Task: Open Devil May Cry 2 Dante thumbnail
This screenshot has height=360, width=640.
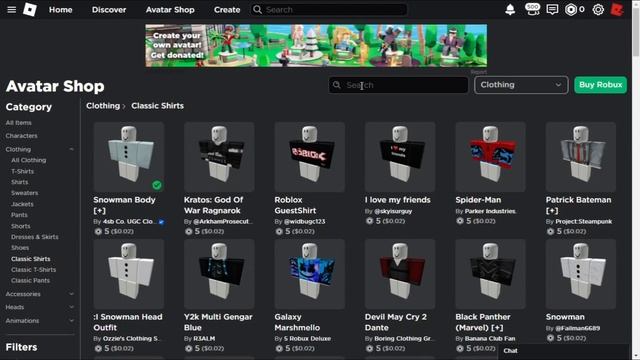Action: [x=400, y=274]
